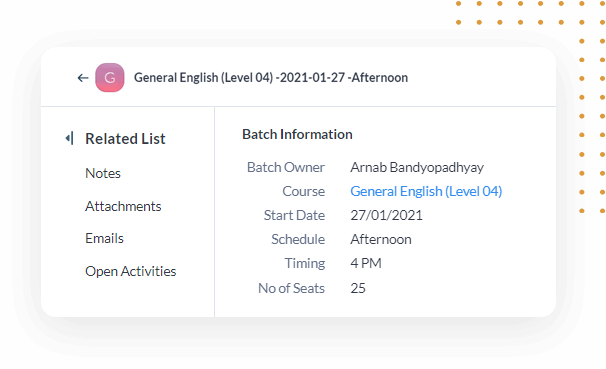Click the pink G record avatar
This screenshot has width=606, height=369.
point(110,78)
